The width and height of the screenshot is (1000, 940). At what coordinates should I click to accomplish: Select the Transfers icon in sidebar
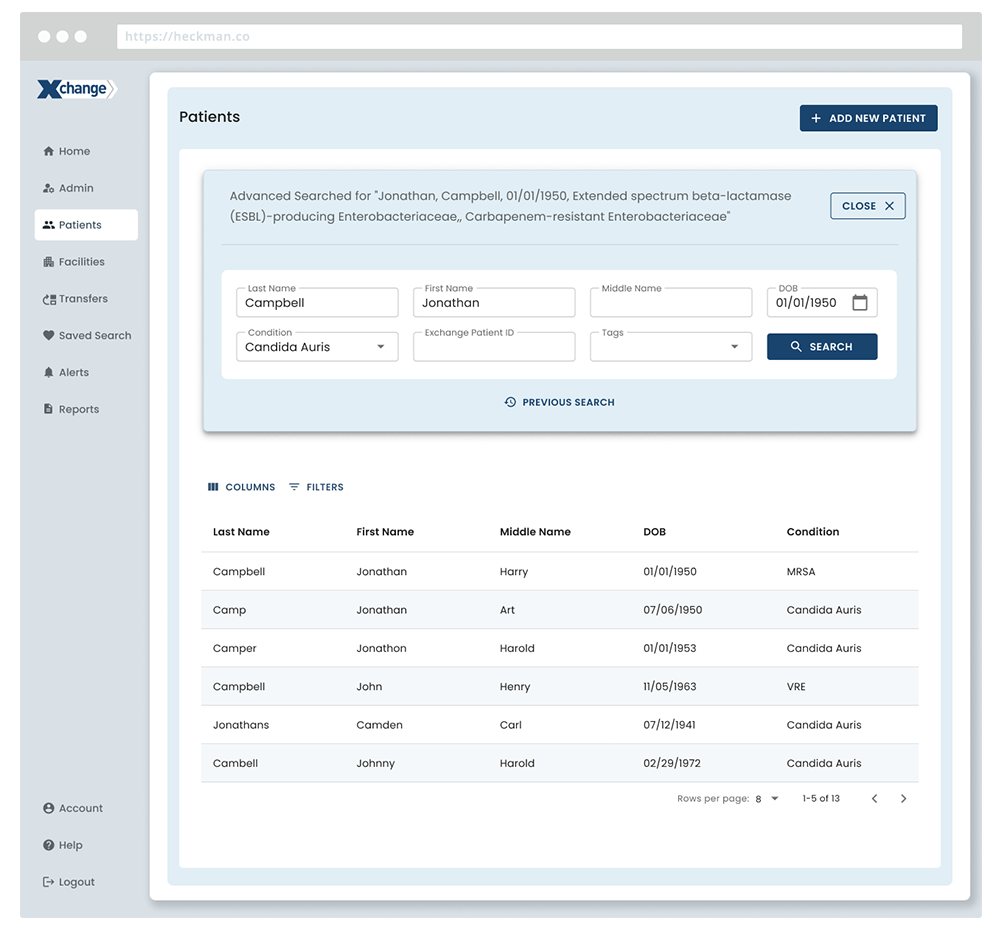coord(49,299)
